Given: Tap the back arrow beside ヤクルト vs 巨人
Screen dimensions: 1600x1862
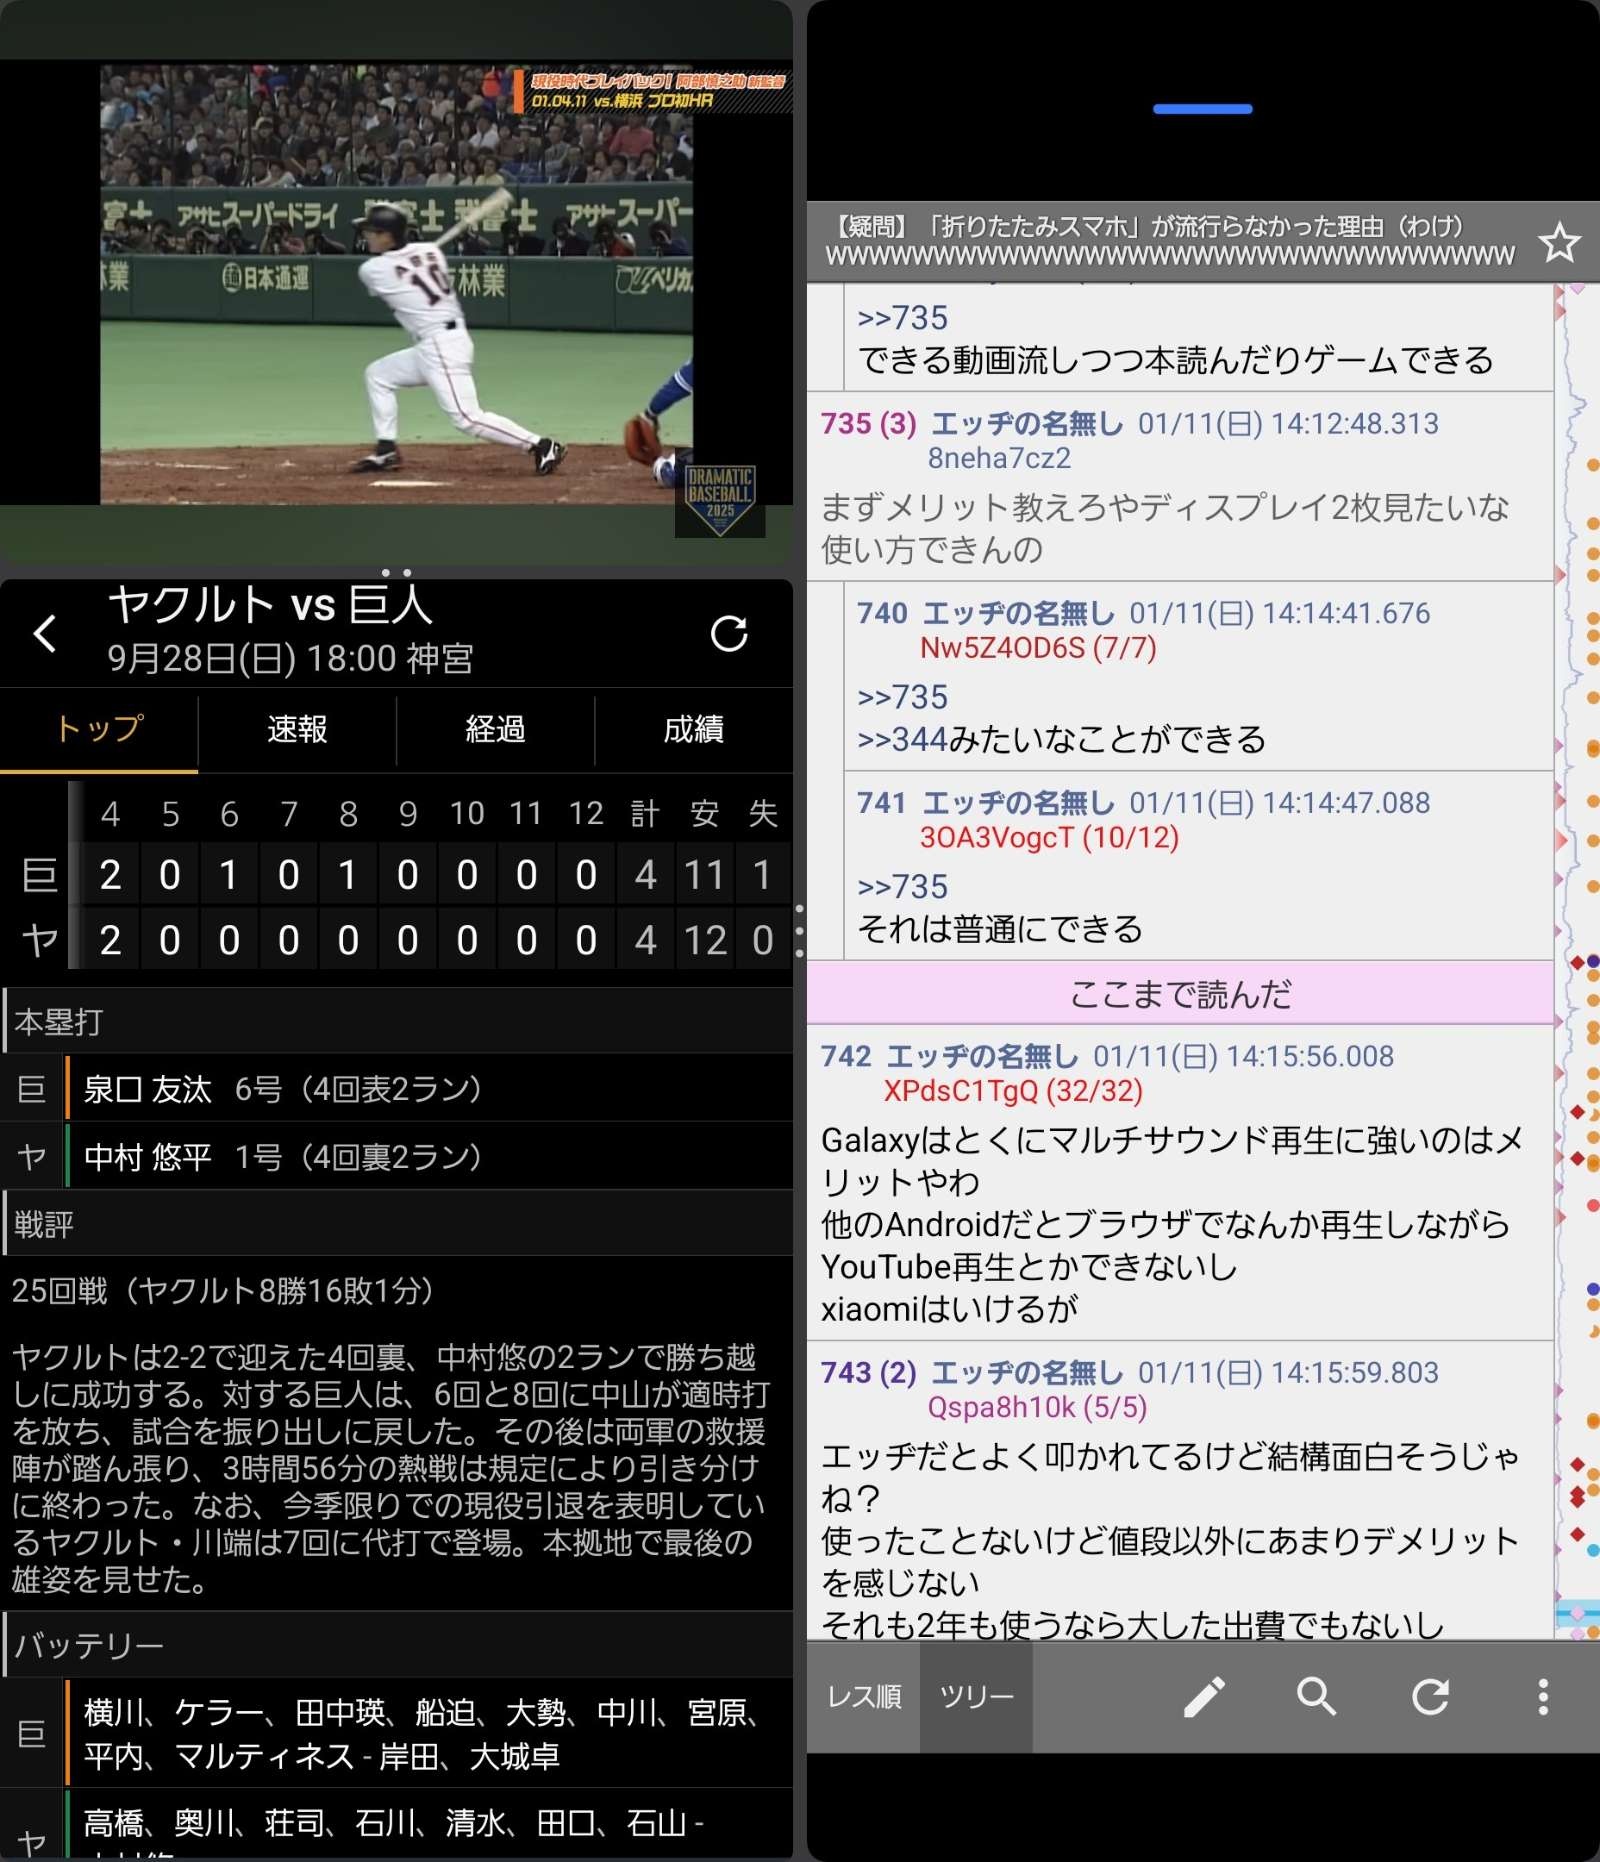Looking at the screenshot, I should click(x=45, y=633).
